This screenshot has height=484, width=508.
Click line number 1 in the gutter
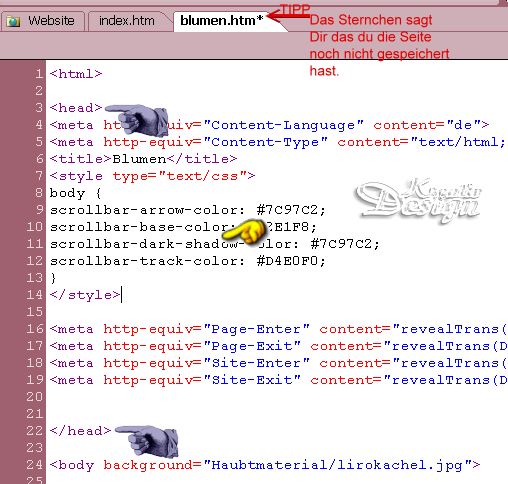click(x=39, y=74)
